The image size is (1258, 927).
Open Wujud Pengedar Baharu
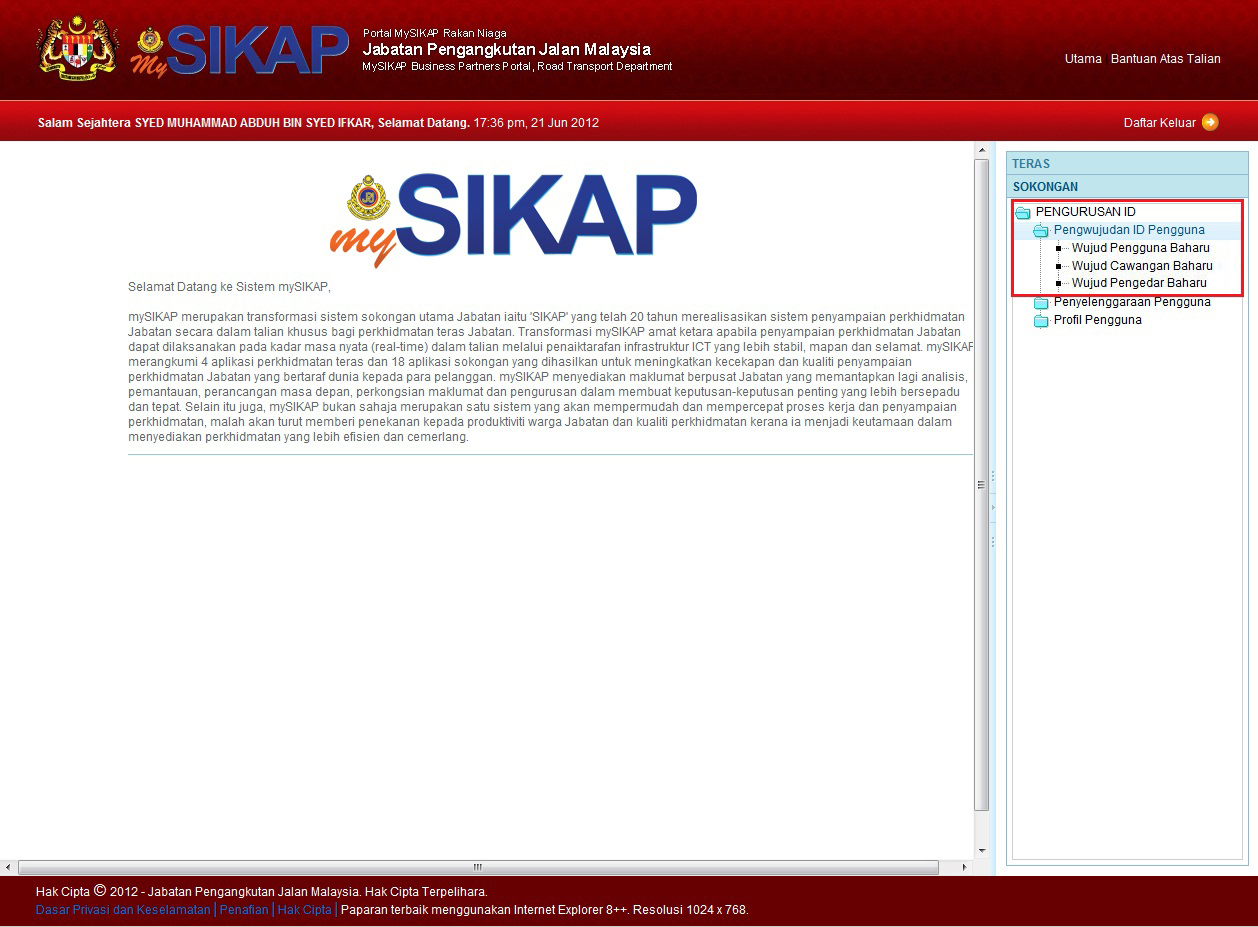pos(1139,283)
